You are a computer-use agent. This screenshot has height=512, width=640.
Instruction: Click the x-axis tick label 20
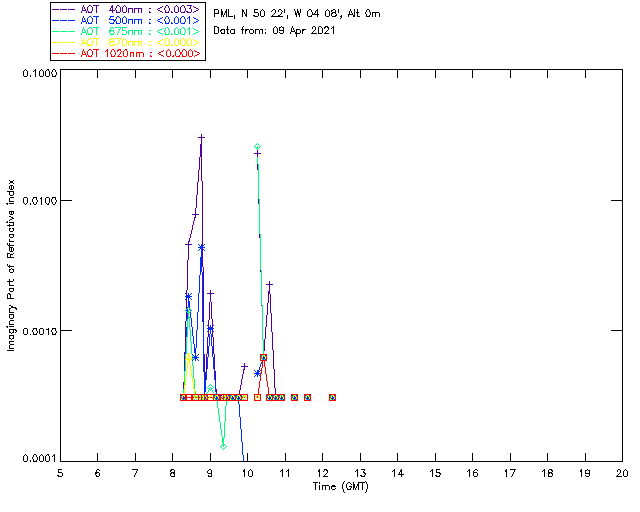(622, 474)
